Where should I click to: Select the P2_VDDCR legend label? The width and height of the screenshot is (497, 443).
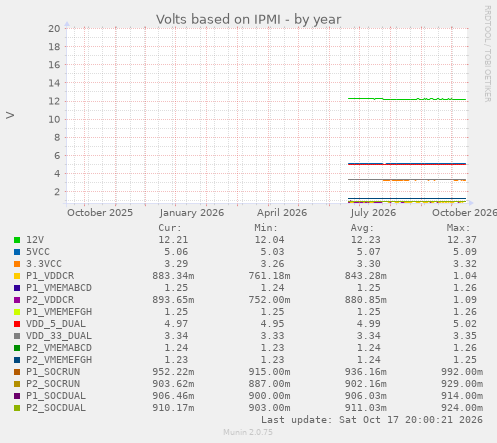click(50, 300)
